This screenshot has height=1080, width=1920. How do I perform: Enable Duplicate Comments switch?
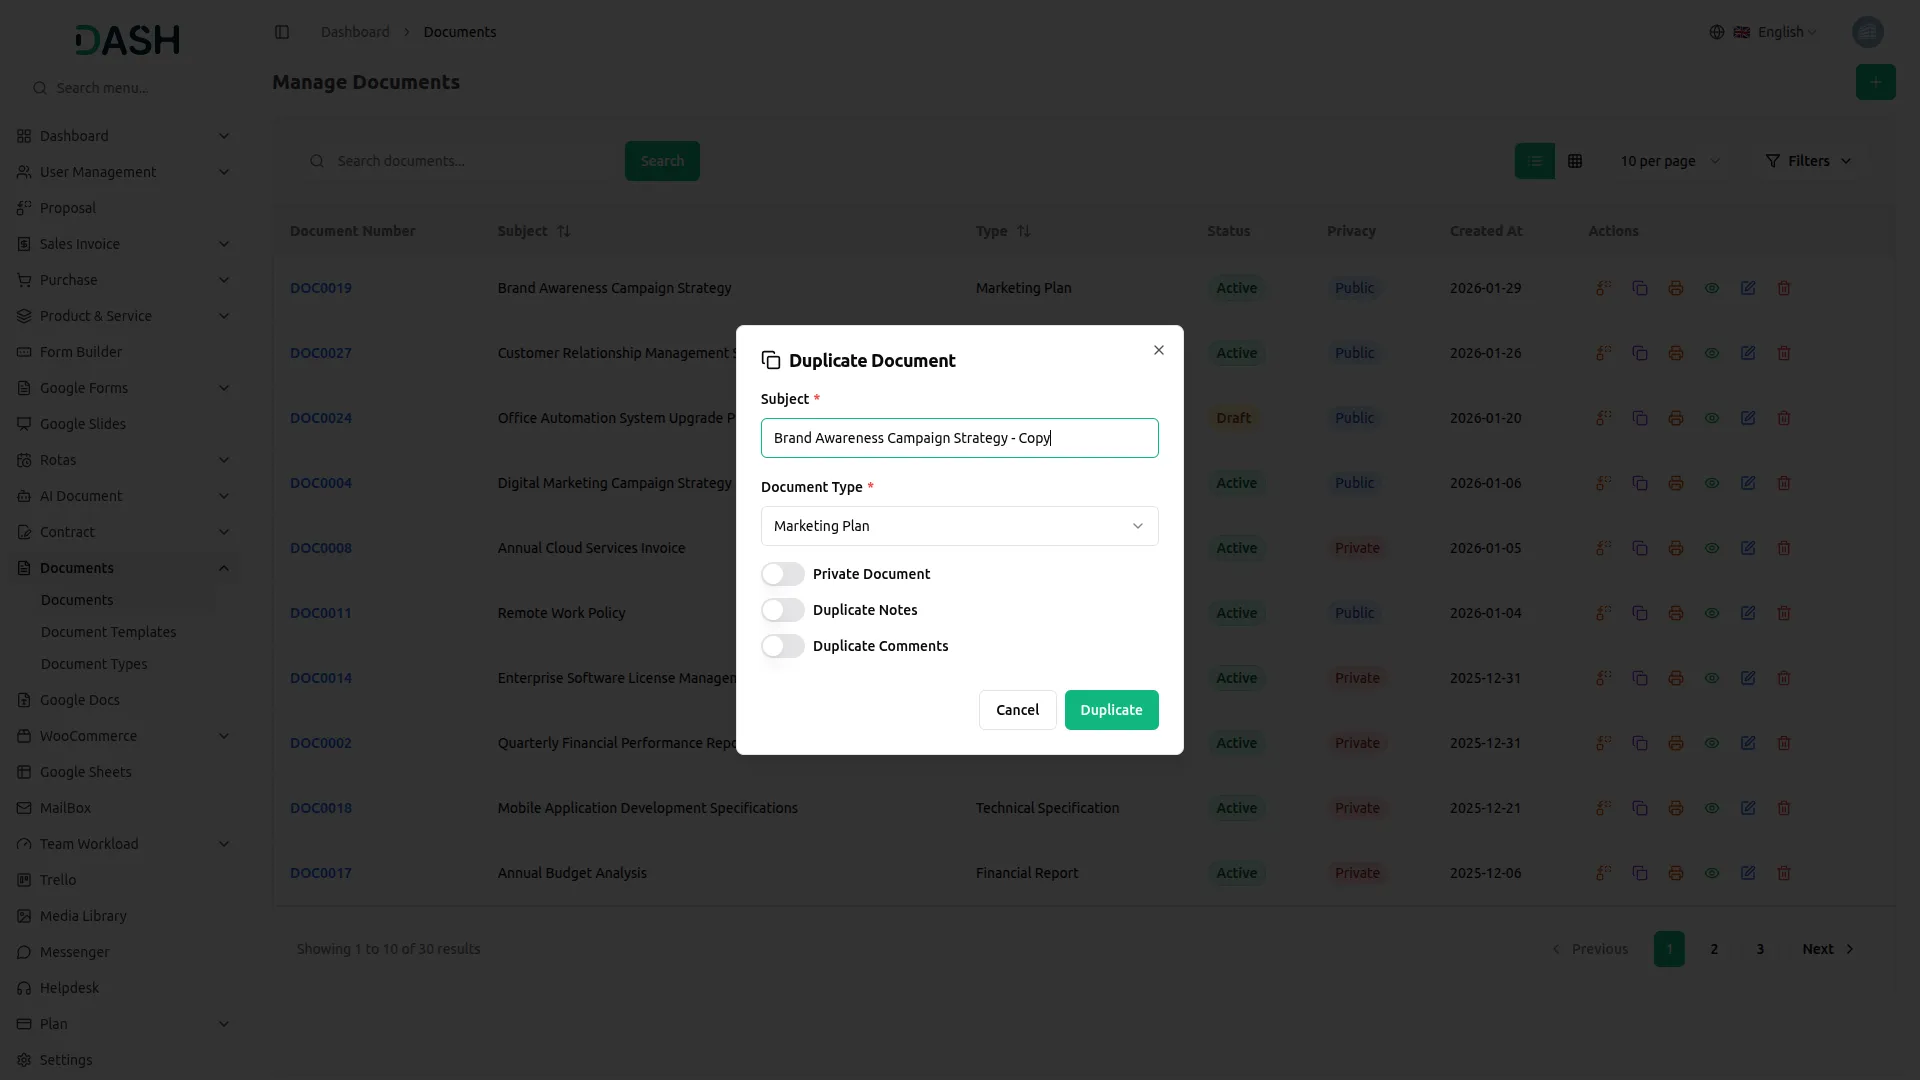pyautogui.click(x=783, y=646)
